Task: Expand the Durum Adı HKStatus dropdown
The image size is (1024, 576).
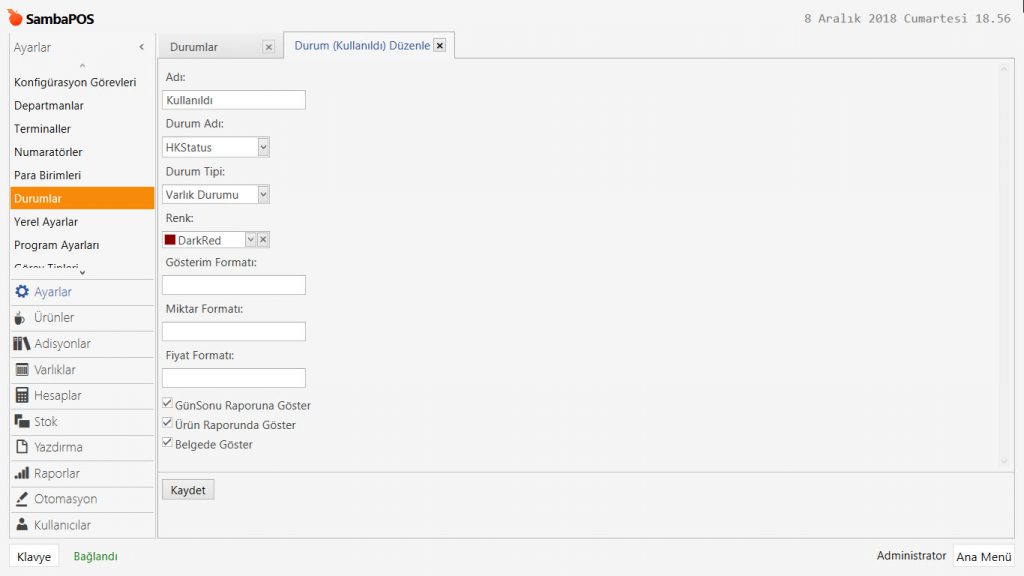Action: click(x=263, y=147)
